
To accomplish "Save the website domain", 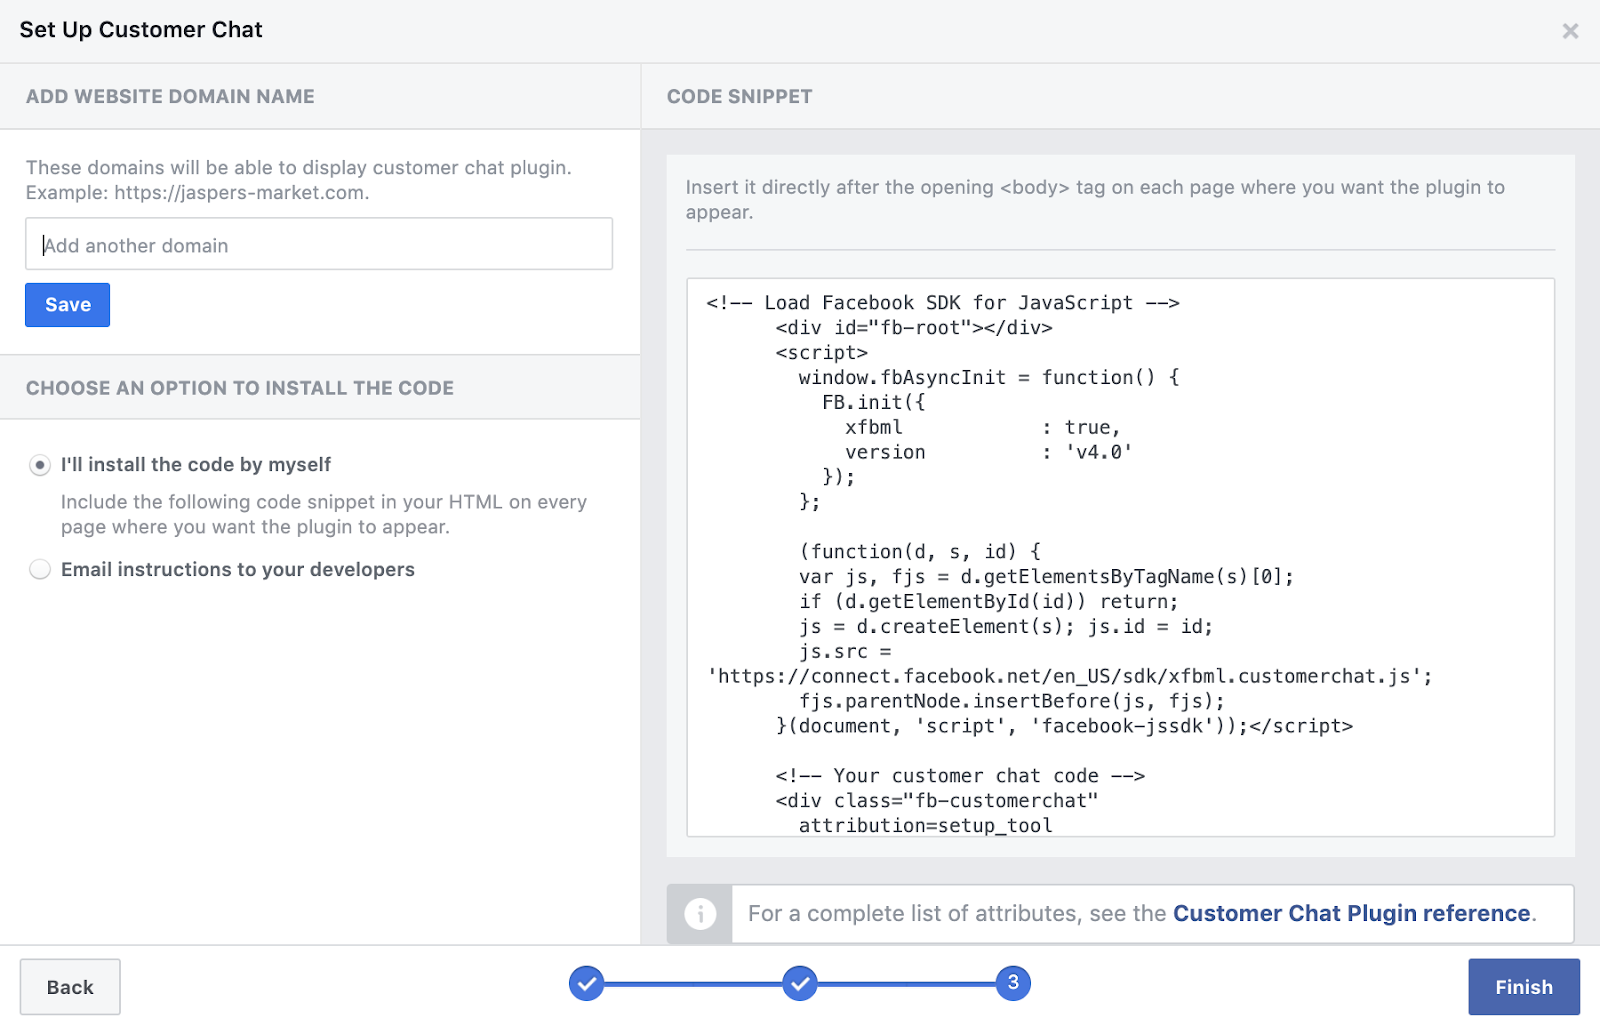I will (x=67, y=305).
